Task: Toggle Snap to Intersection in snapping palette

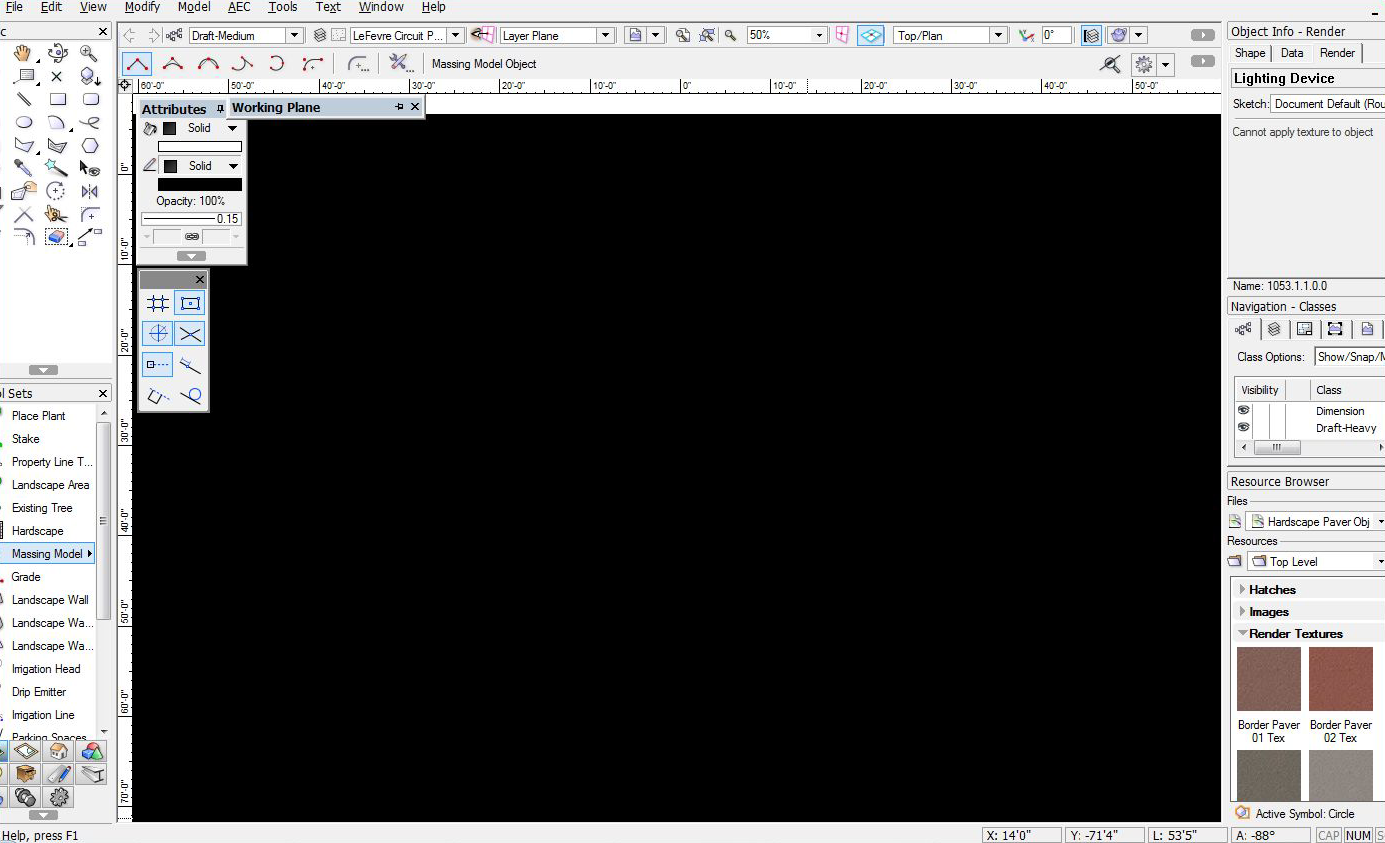Action: [190, 334]
